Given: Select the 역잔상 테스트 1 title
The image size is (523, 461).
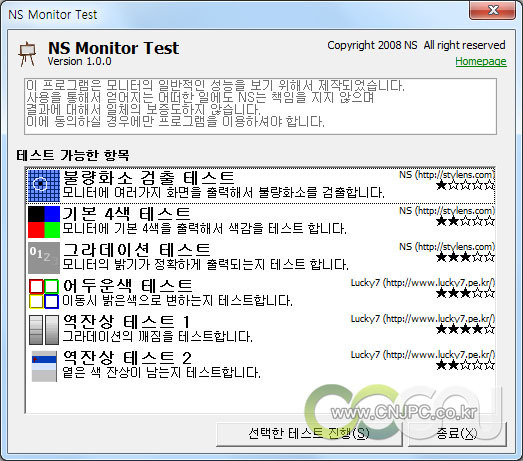Looking at the screenshot, I should coord(126,322).
